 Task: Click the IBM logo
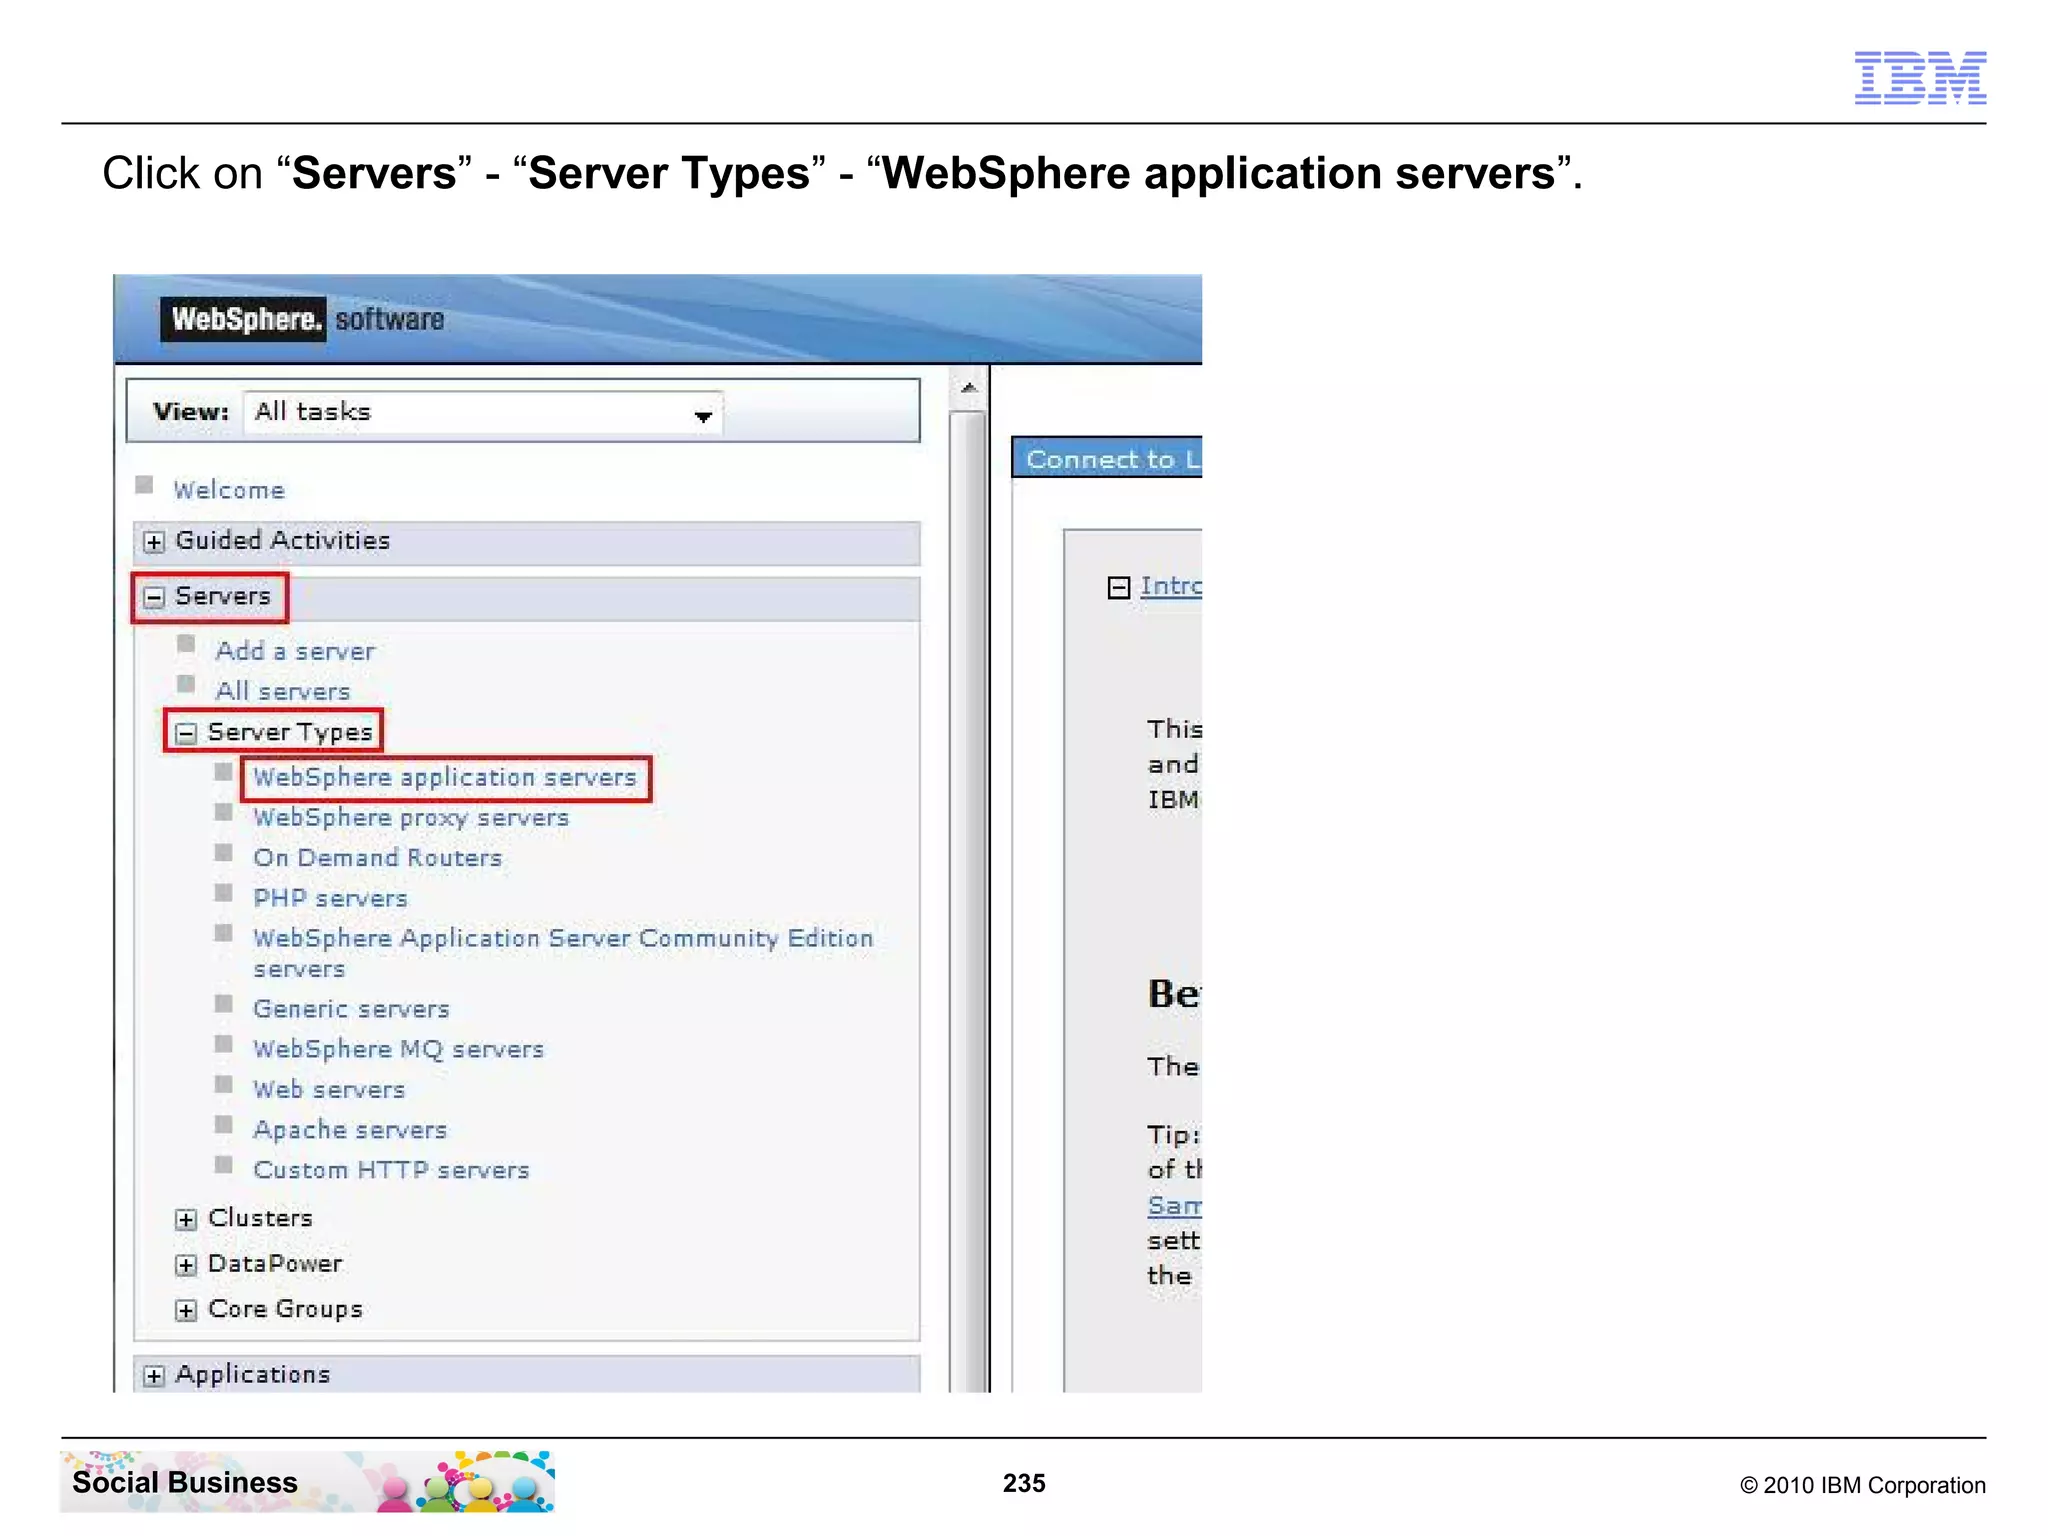click(1920, 78)
